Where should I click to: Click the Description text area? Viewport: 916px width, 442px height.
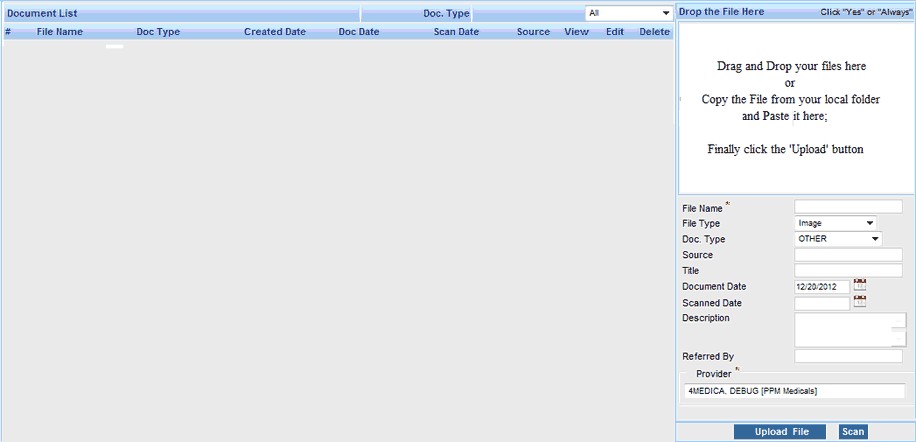tap(848, 329)
